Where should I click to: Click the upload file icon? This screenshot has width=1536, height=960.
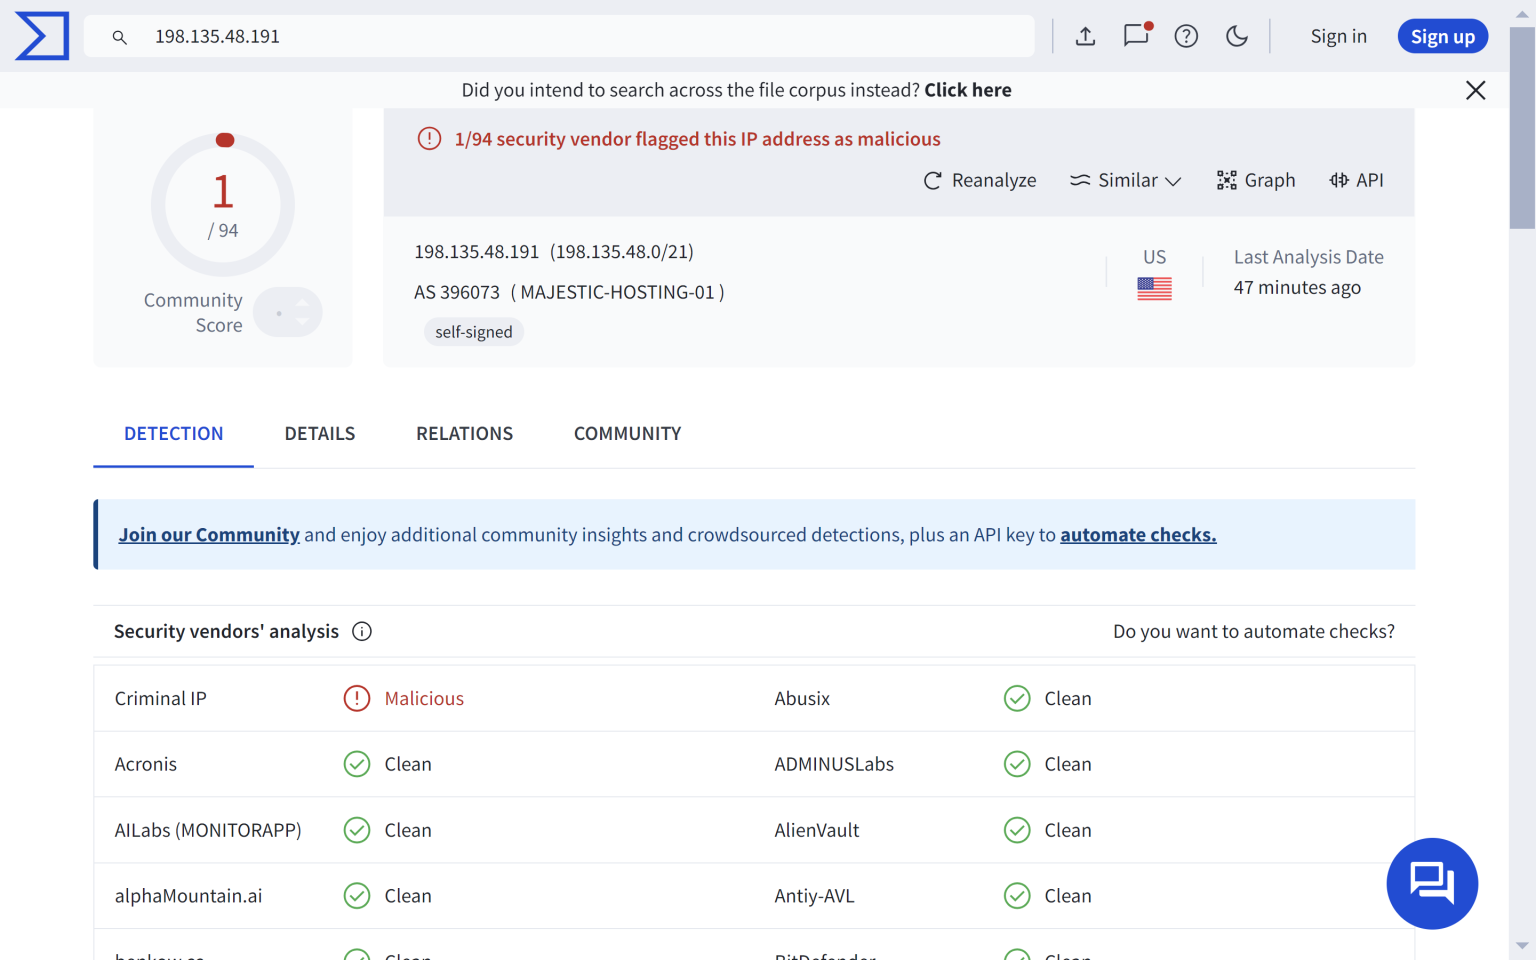[x=1085, y=35]
